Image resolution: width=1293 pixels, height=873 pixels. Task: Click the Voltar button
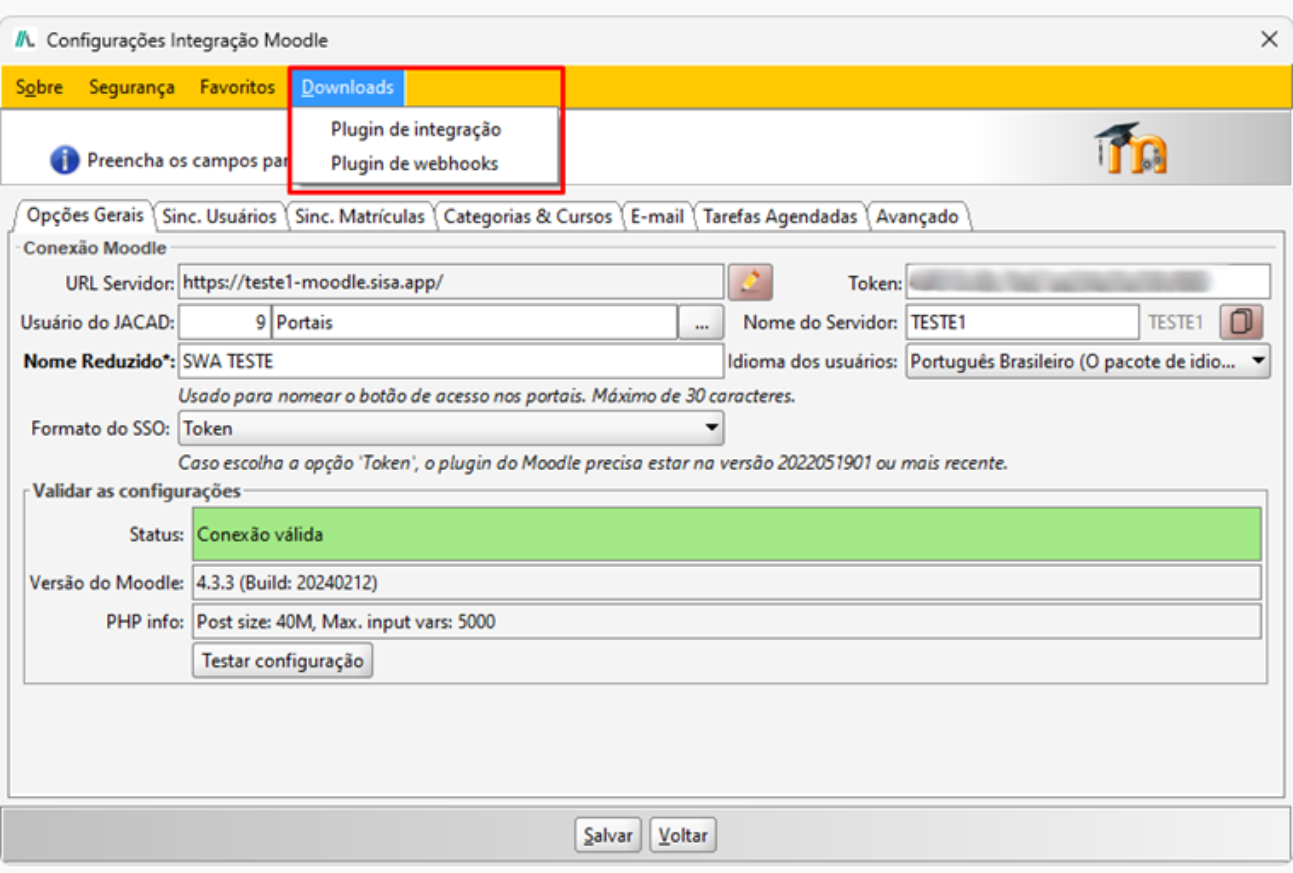pos(683,835)
